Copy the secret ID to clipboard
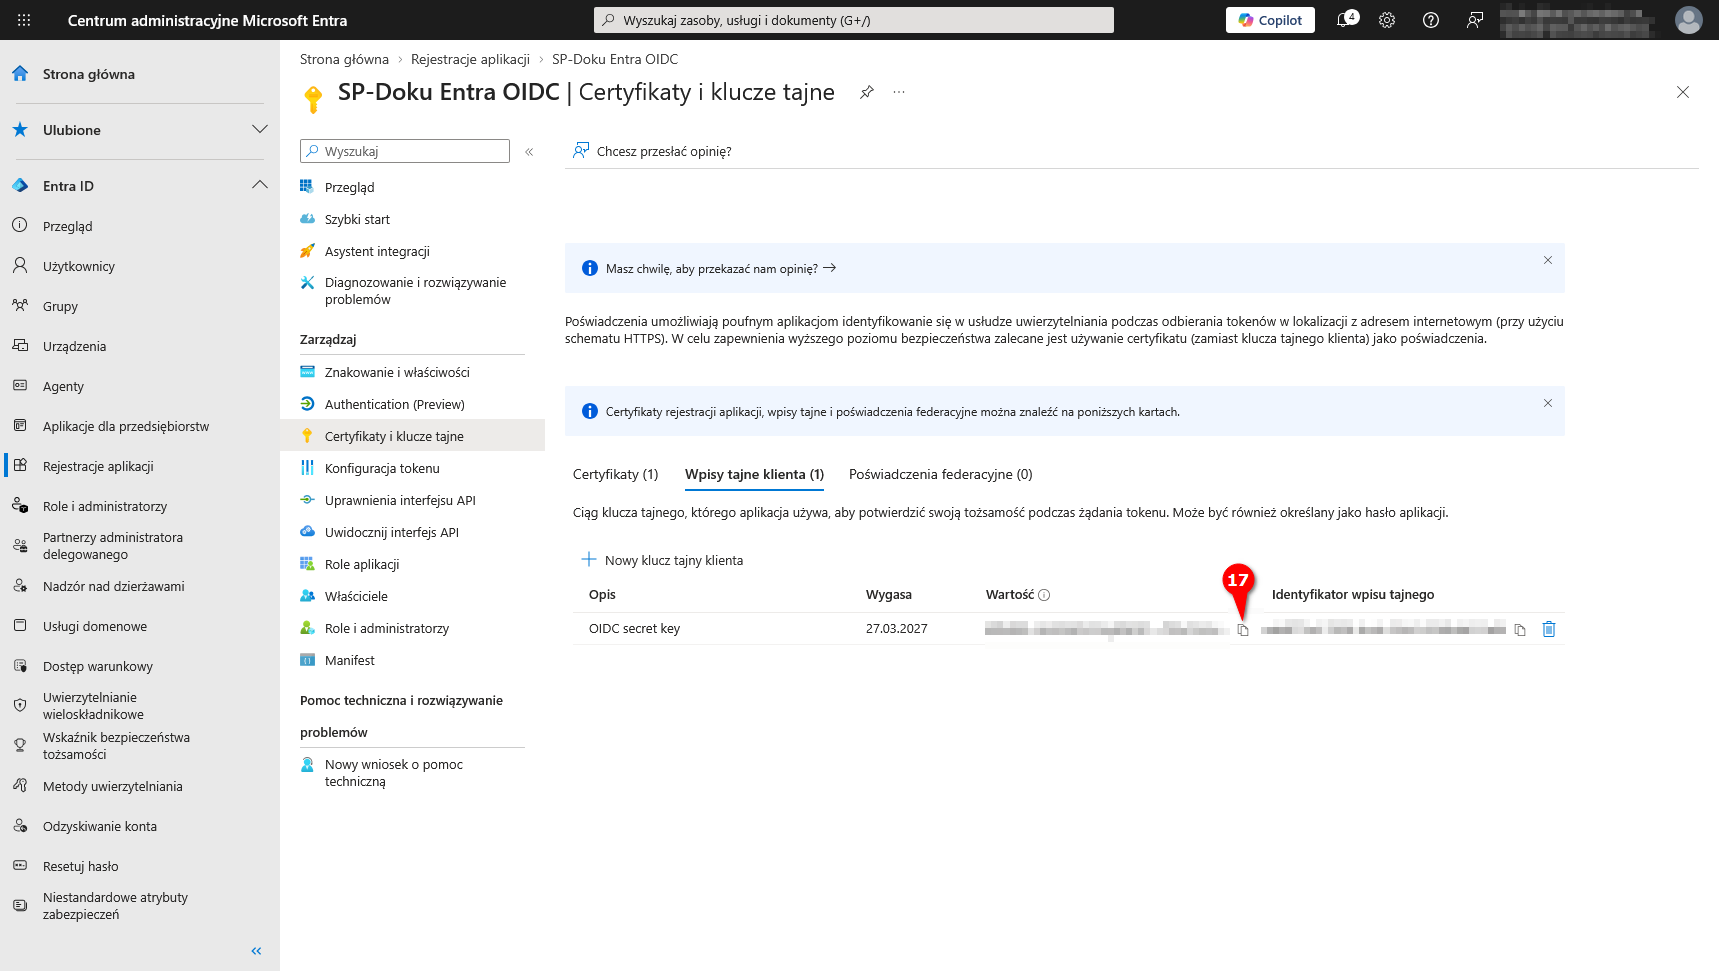The height and width of the screenshot is (971, 1719). point(1520,630)
